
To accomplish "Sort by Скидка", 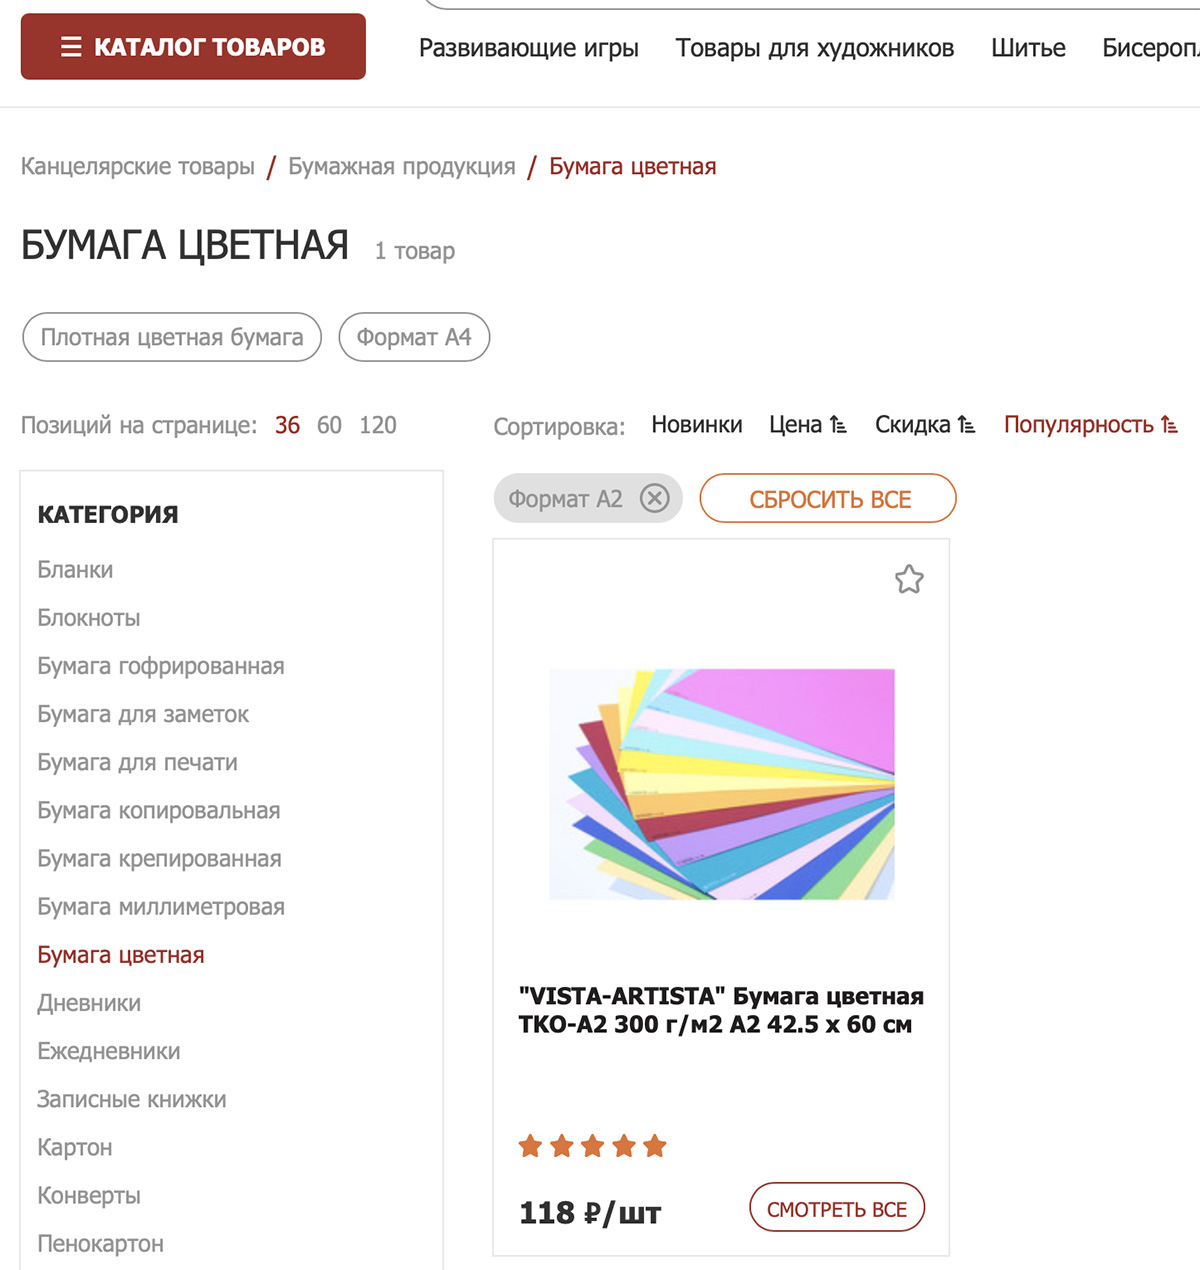I will click(x=925, y=425).
